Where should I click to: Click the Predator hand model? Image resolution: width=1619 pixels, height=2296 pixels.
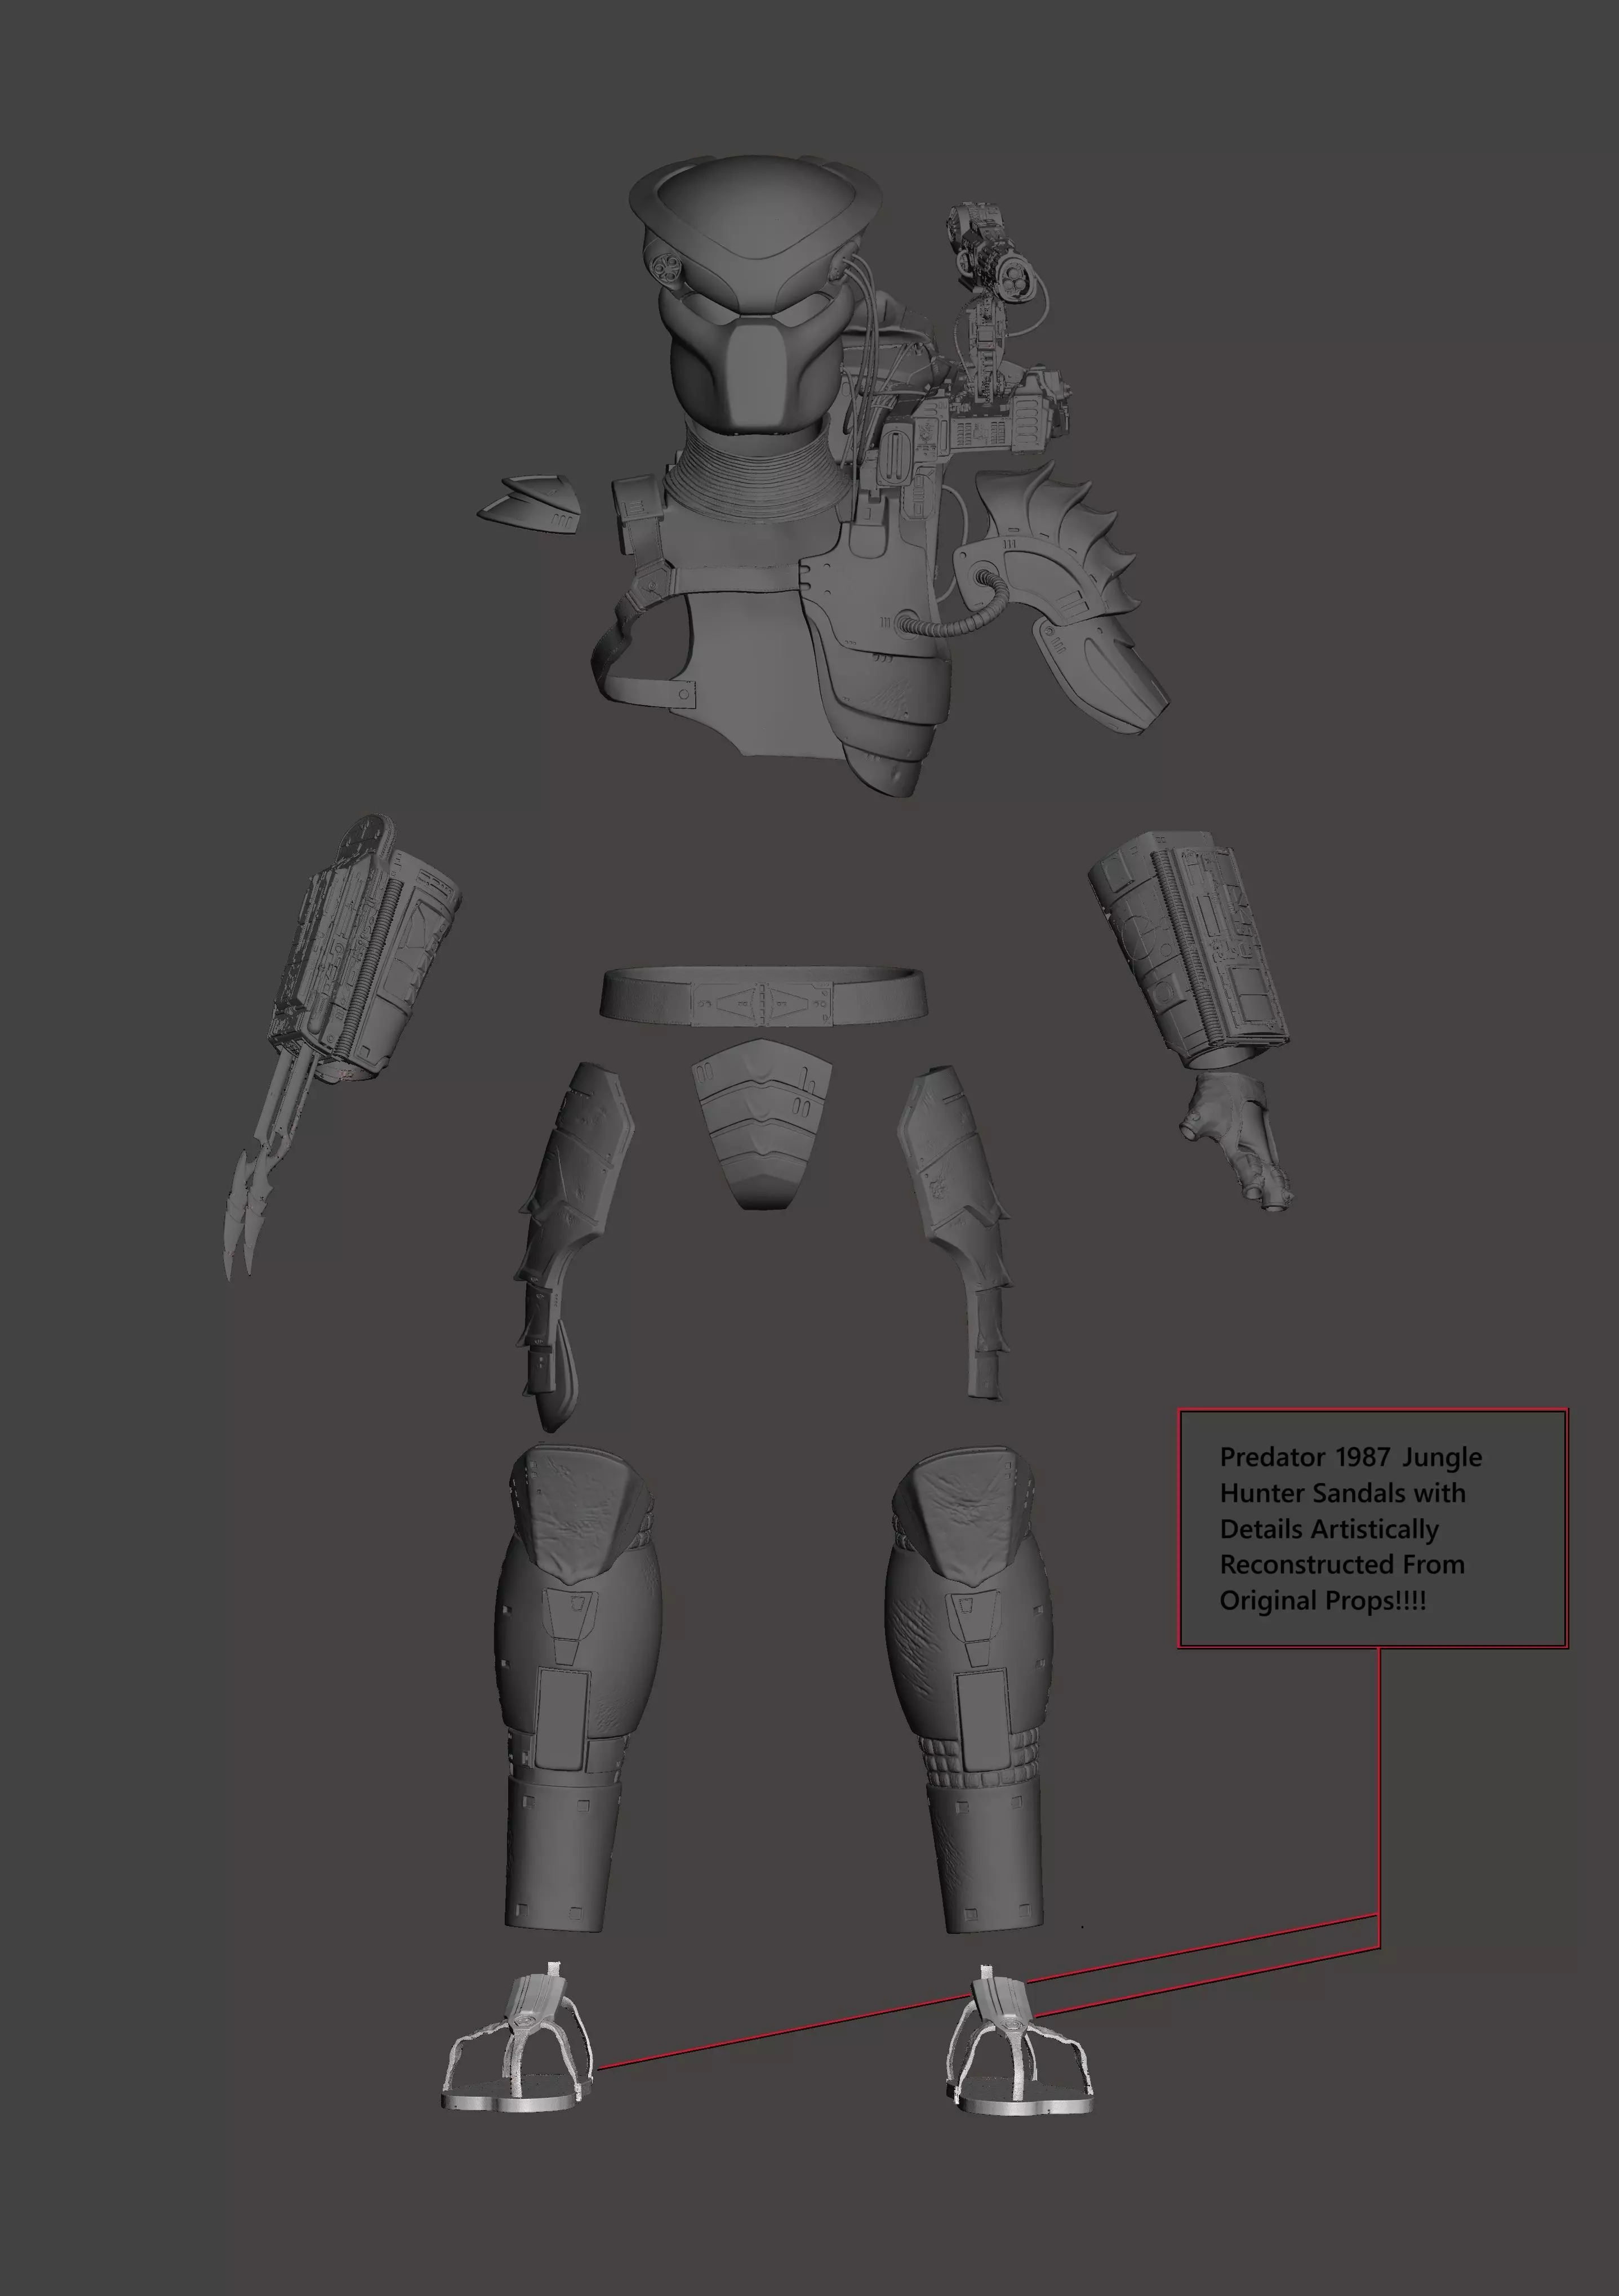tap(1236, 1141)
